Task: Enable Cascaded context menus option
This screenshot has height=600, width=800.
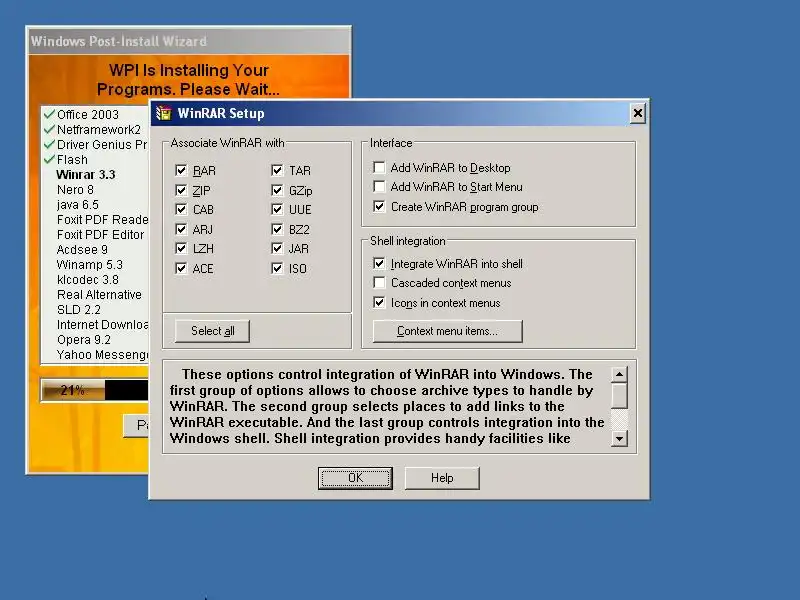Action: pos(379,283)
